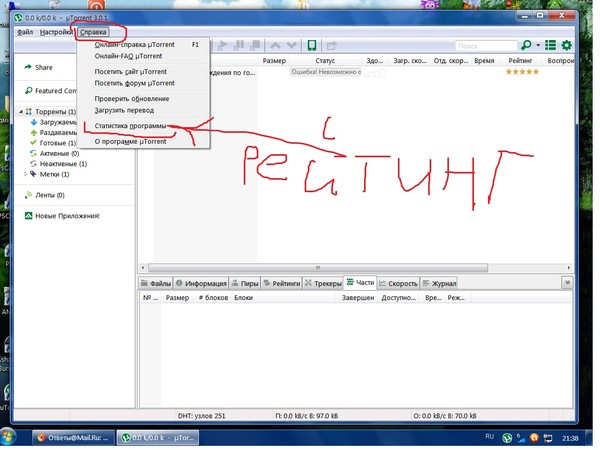Select Ленты (0) RSS feeds
The width and height of the screenshot is (600, 450).
coord(50,195)
